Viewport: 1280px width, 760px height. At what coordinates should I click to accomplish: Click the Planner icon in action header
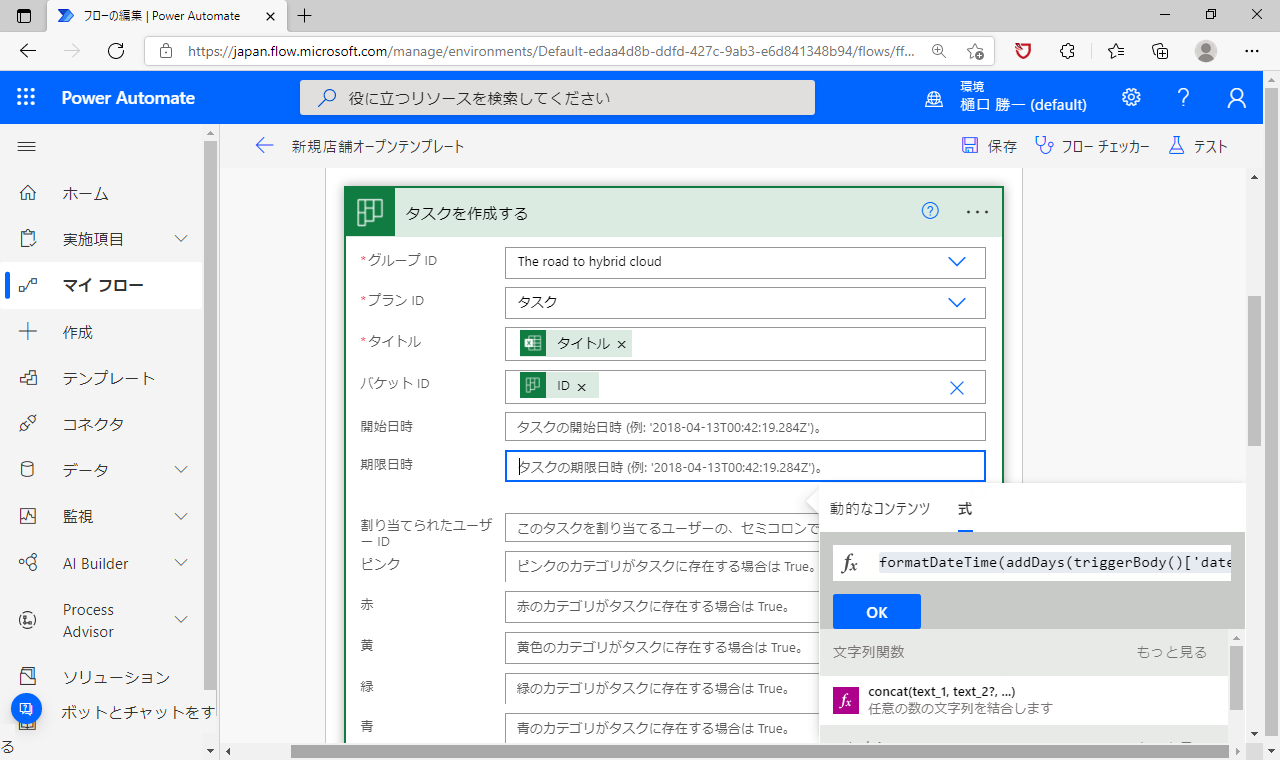[370, 212]
